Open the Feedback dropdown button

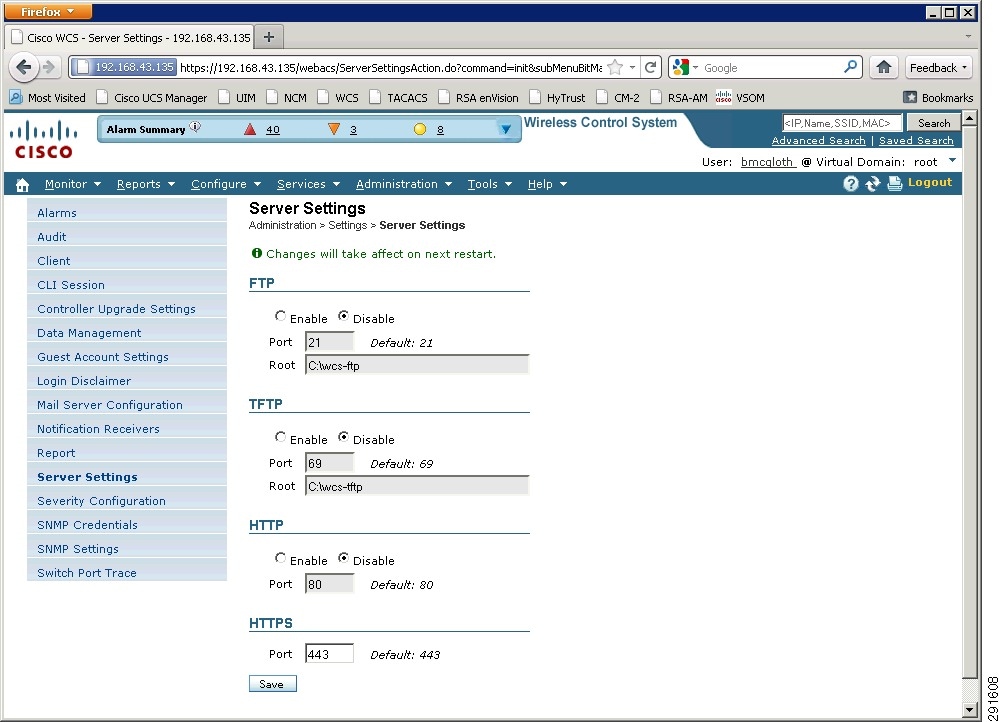[938, 67]
